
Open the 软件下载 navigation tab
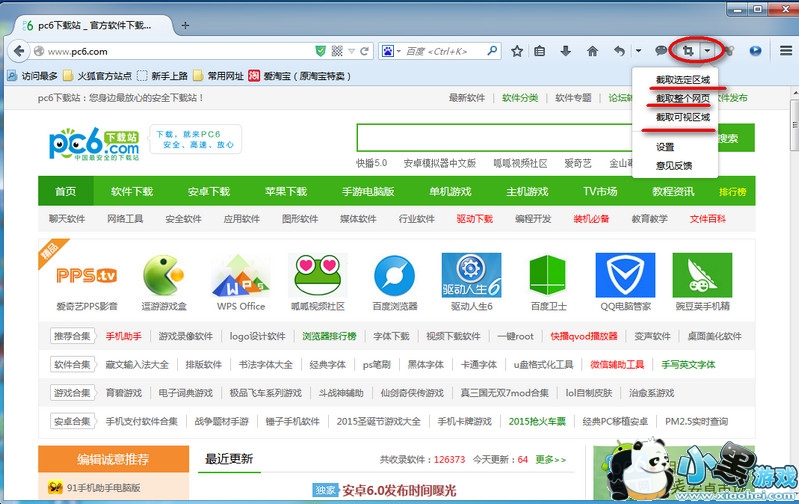click(132, 192)
